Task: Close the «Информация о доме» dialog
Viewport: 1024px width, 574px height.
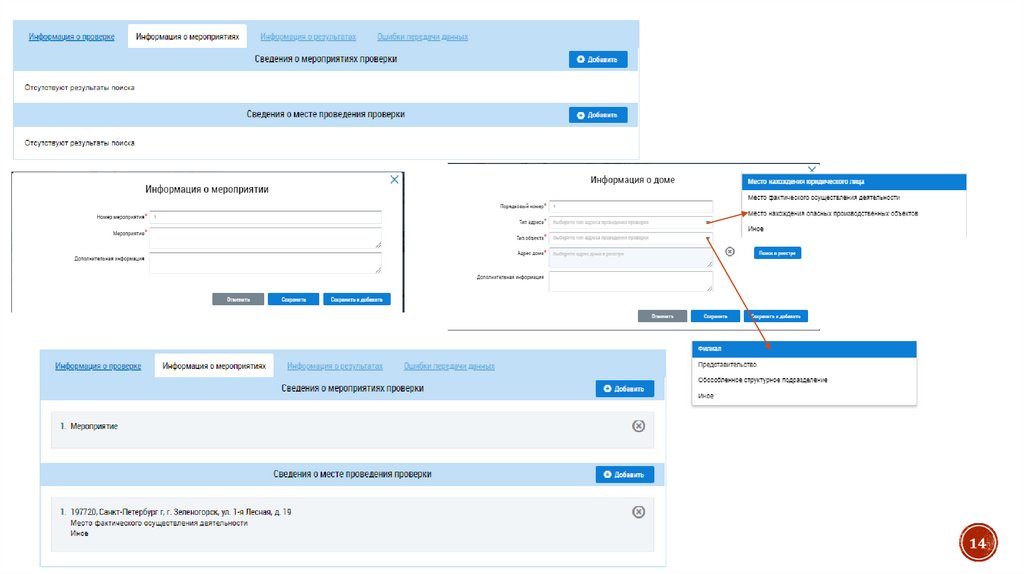Action: [812, 169]
